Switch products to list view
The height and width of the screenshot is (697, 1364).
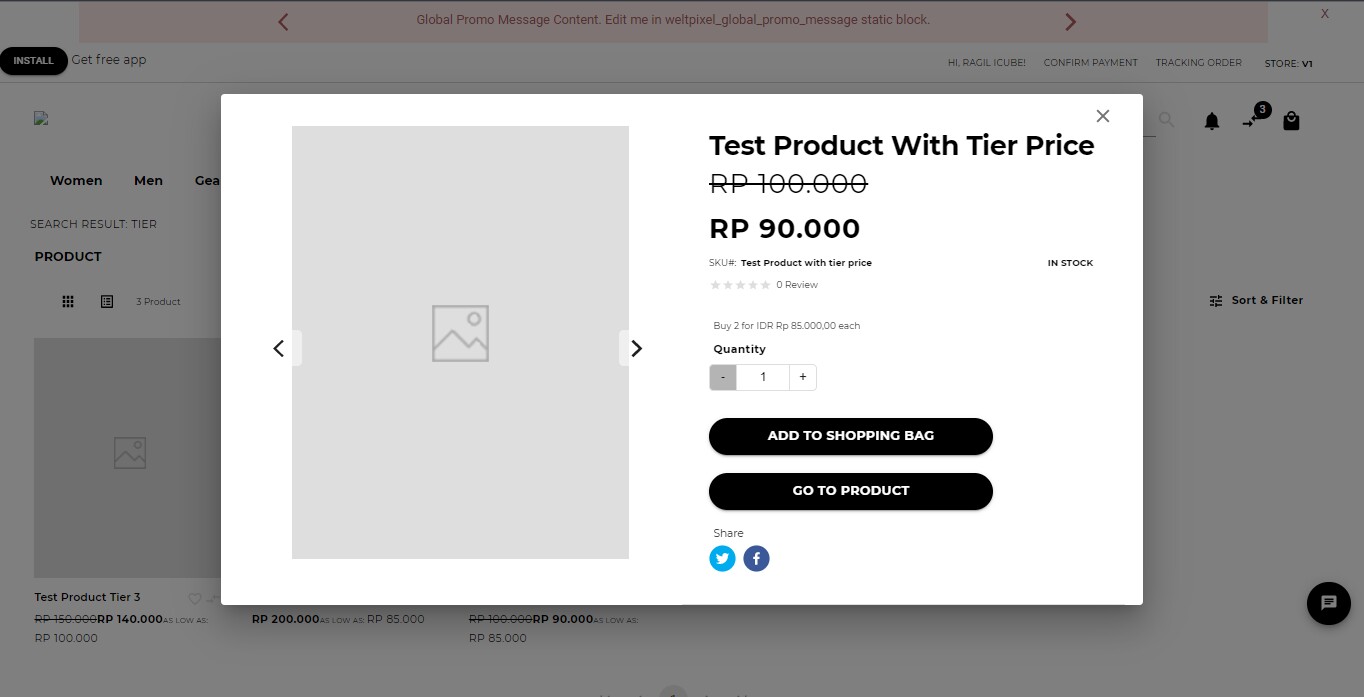click(x=107, y=301)
